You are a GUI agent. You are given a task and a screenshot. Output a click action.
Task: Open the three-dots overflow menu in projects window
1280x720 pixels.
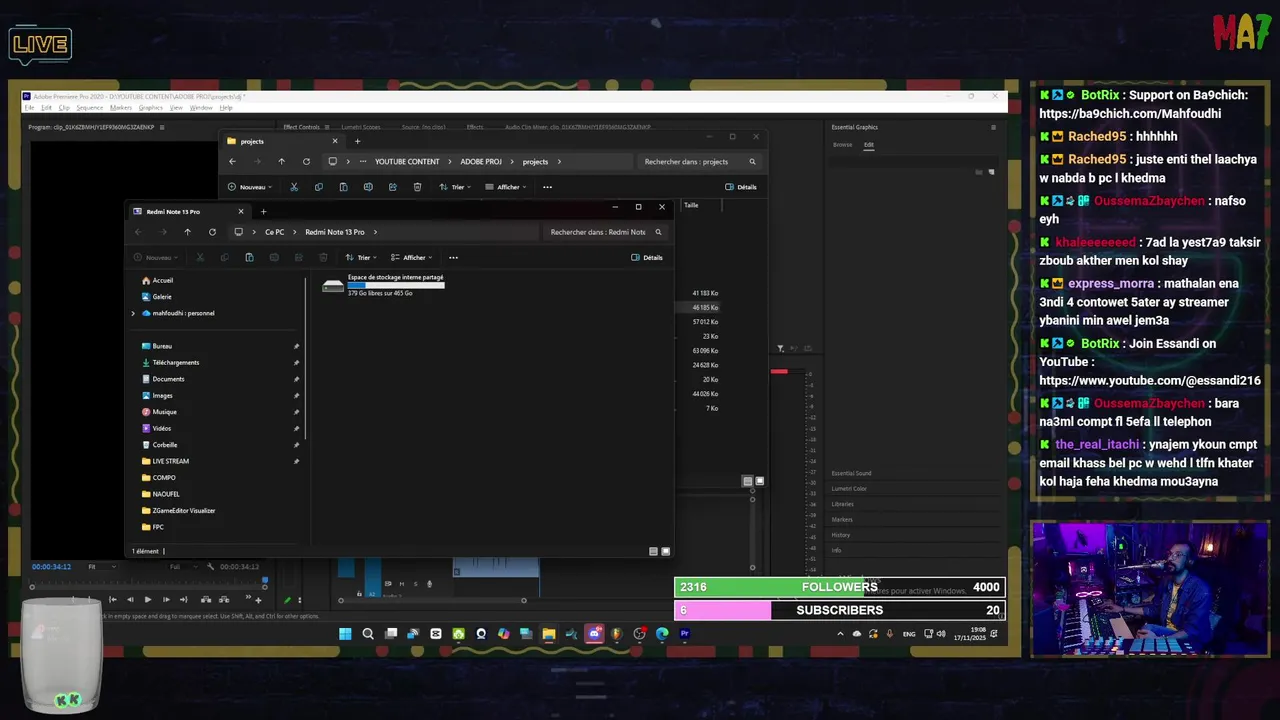[547, 187]
